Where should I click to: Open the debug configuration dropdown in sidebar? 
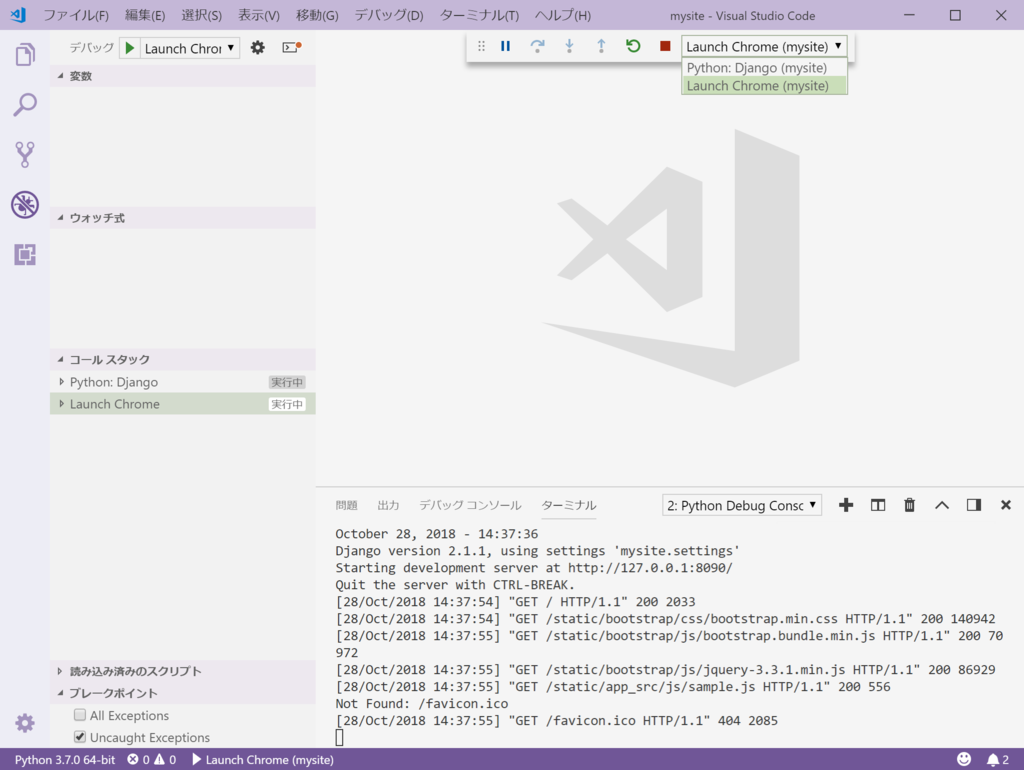[x=190, y=48]
